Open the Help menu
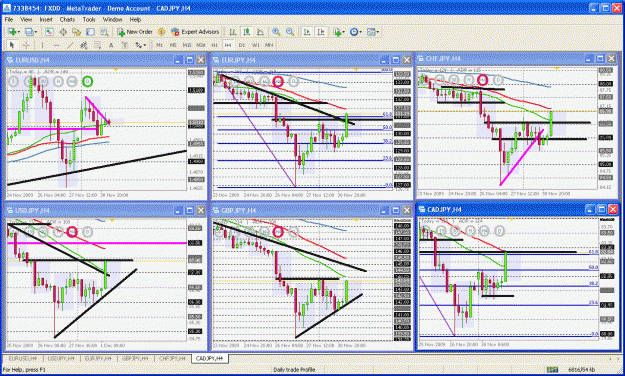The height and width of the screenshot is (376, 625). (x=135, y=19)
